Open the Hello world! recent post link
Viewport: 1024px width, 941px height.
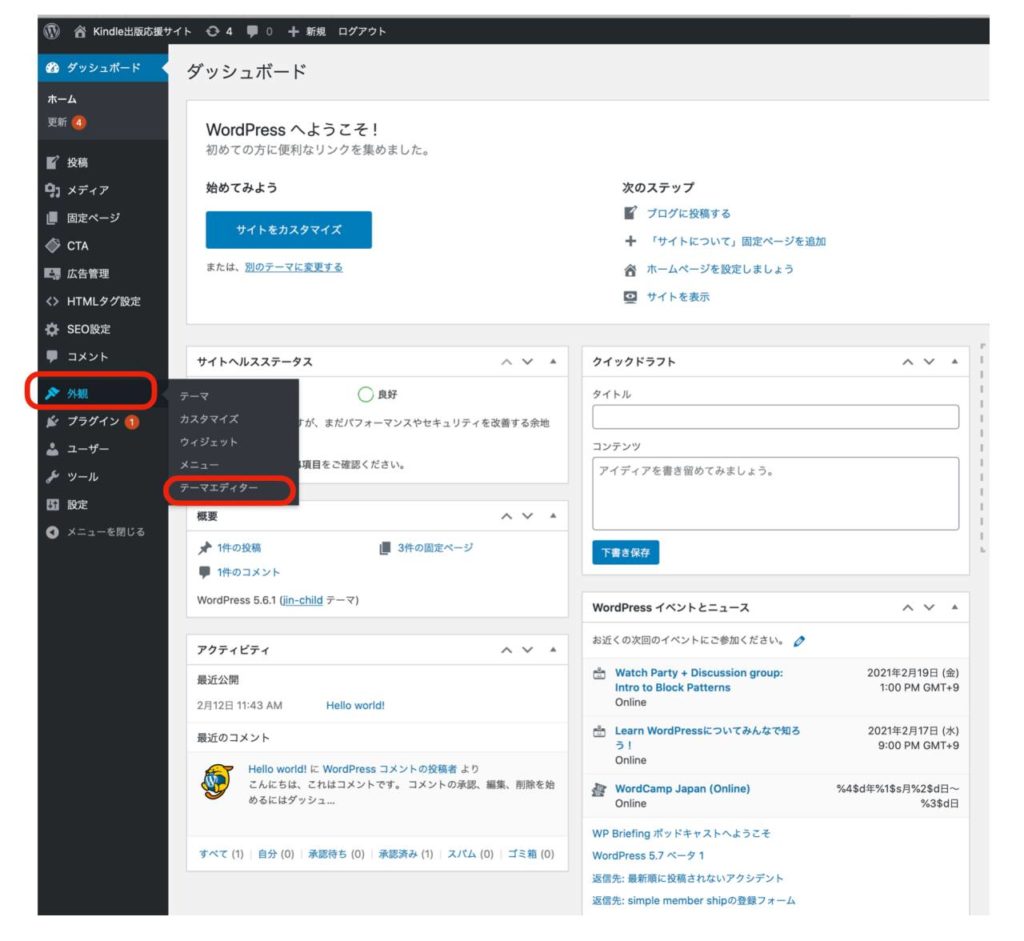[x=355, y=705]
